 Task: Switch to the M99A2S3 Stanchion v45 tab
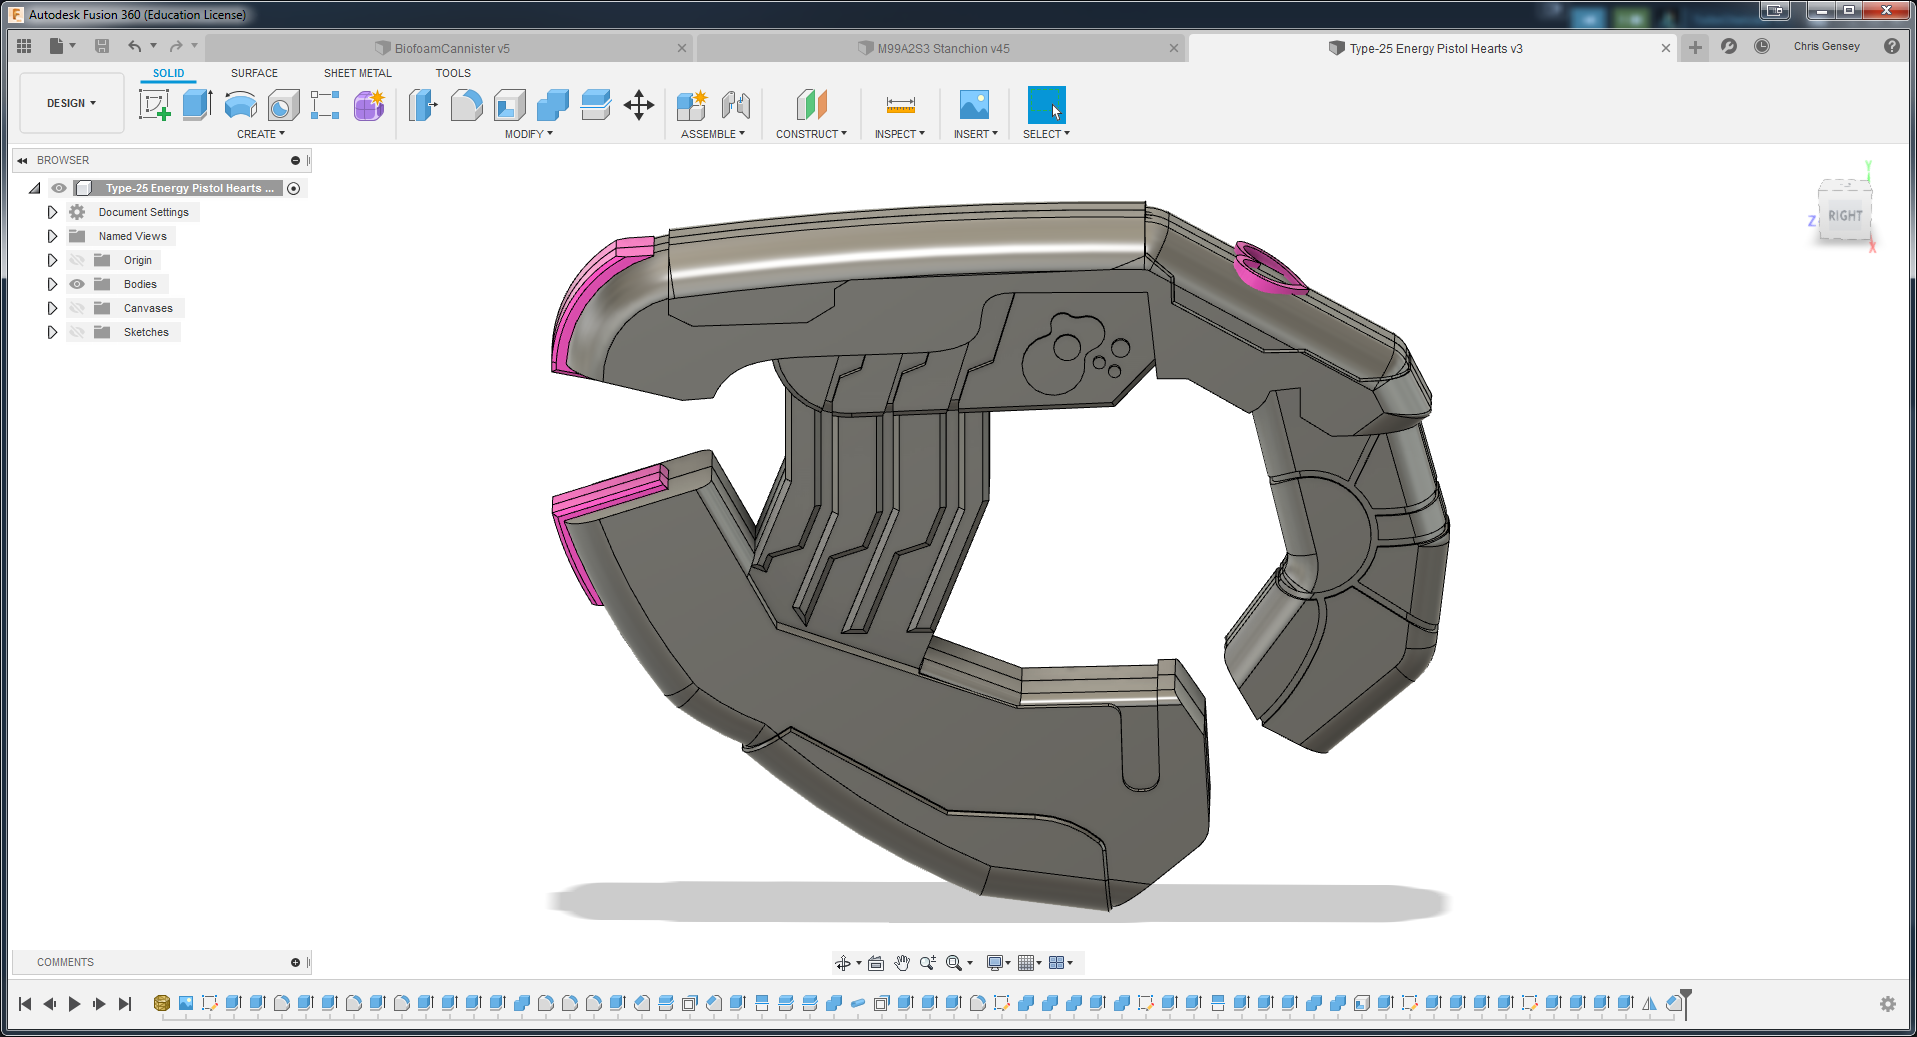(x=943, y=48)
